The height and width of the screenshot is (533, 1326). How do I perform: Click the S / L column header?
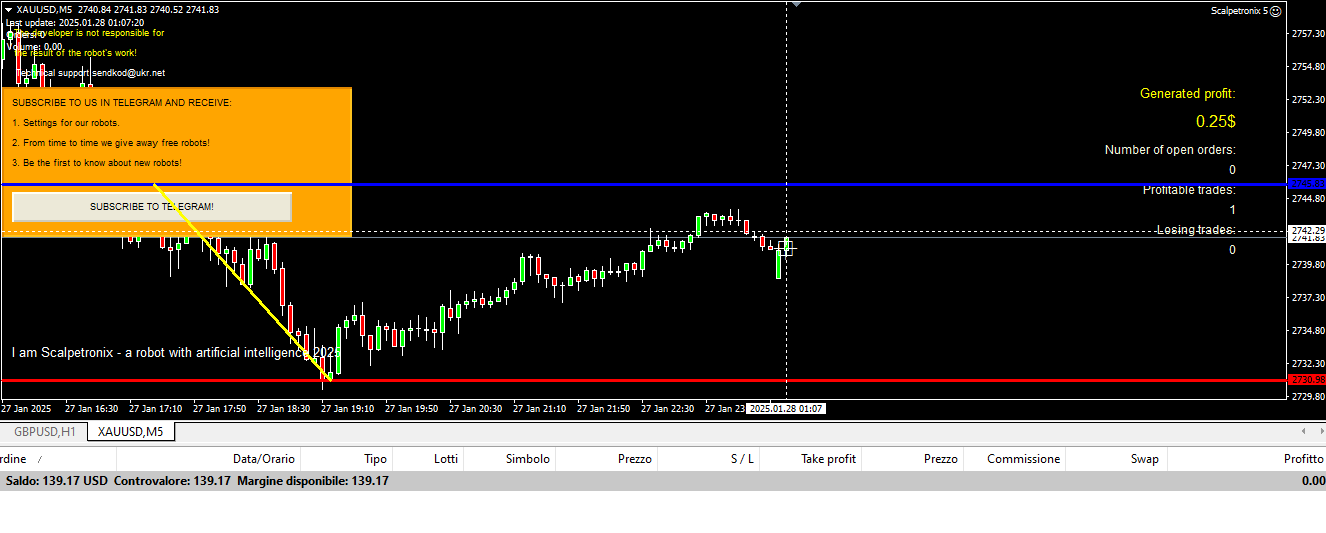click(742, 459)
